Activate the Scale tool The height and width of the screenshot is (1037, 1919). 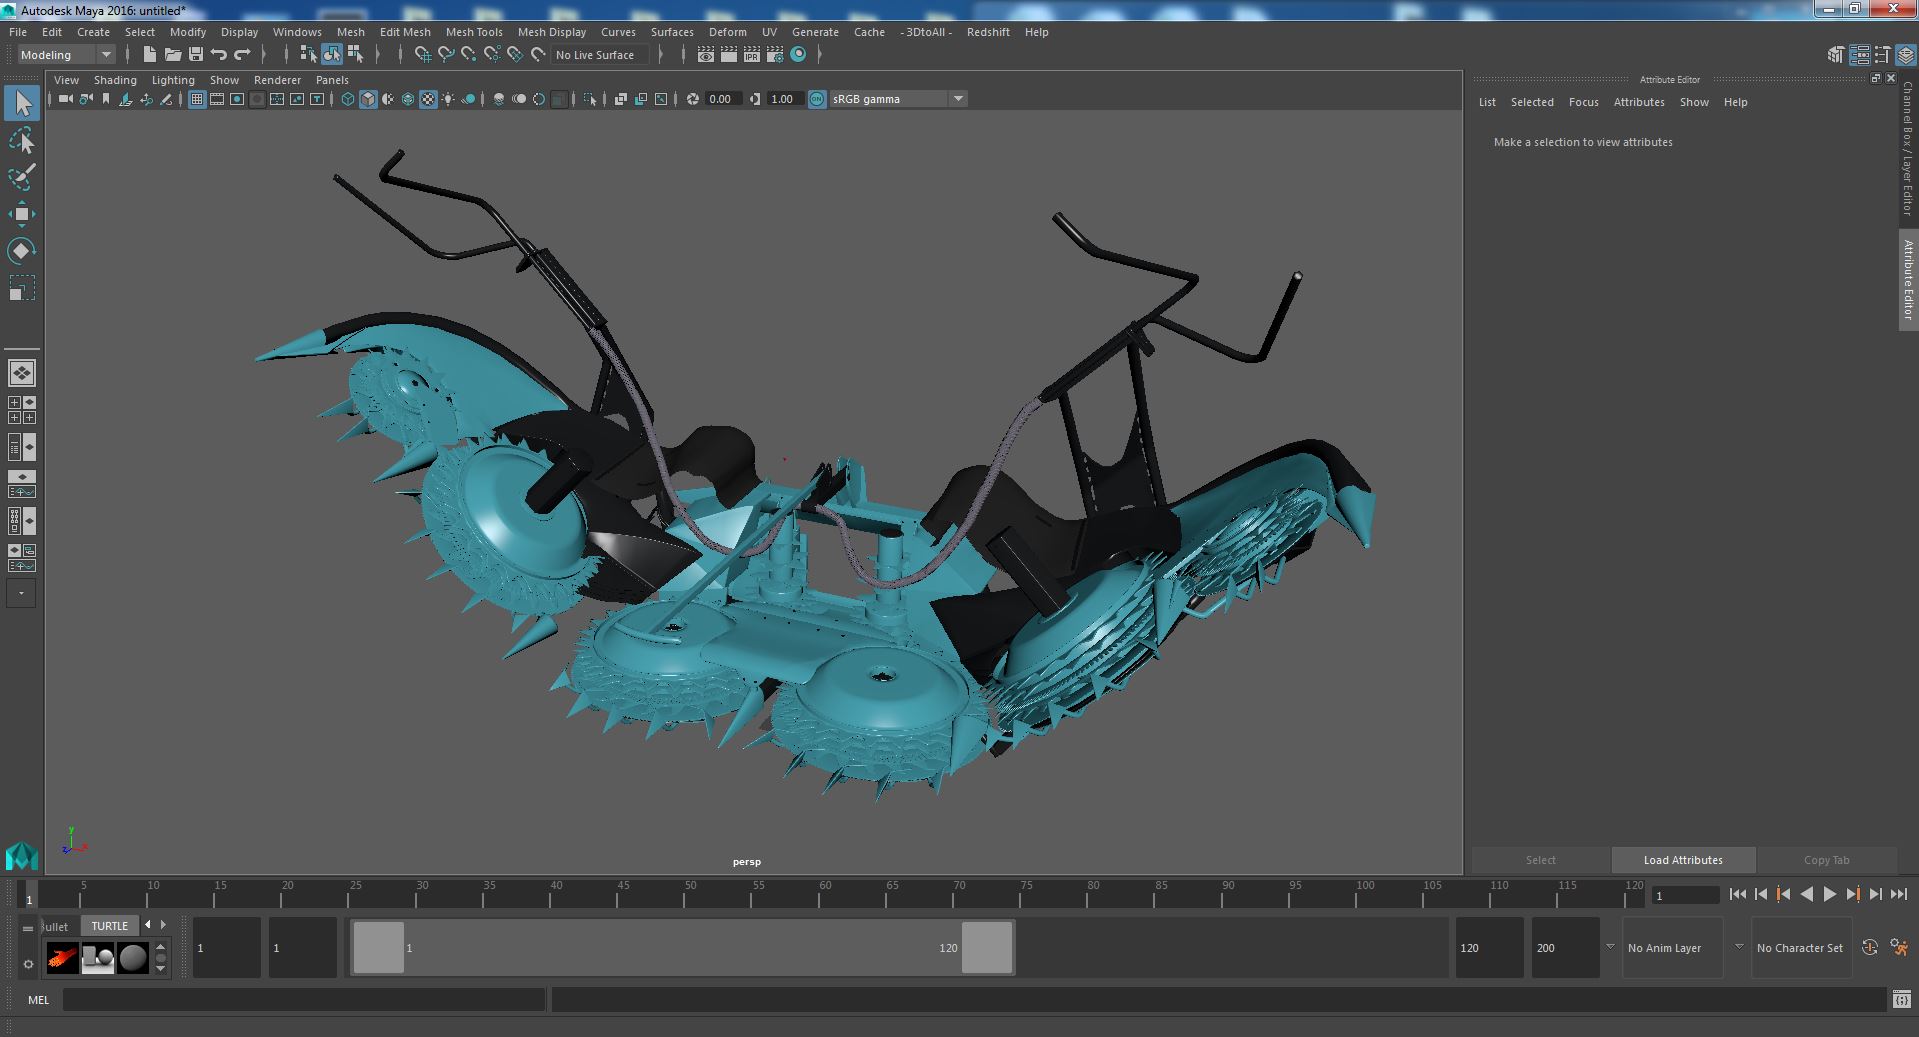pyautogui.click(x=21, y=288)
